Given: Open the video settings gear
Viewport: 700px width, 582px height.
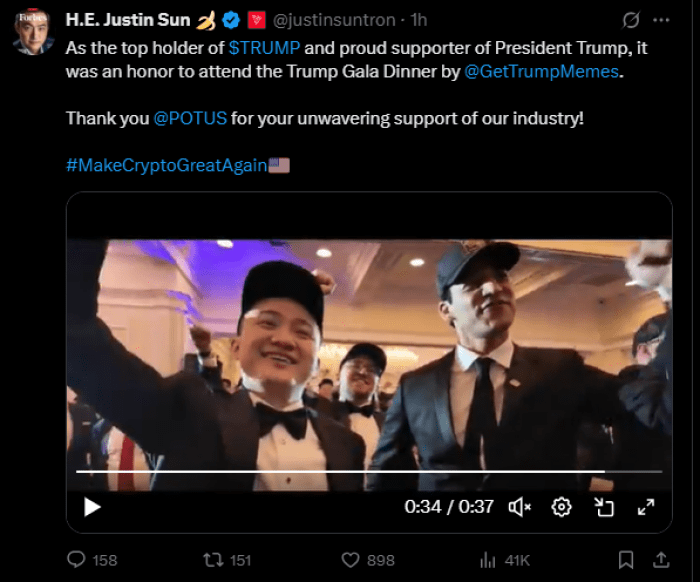Looking at the screenshot, I should pos(561,507).
